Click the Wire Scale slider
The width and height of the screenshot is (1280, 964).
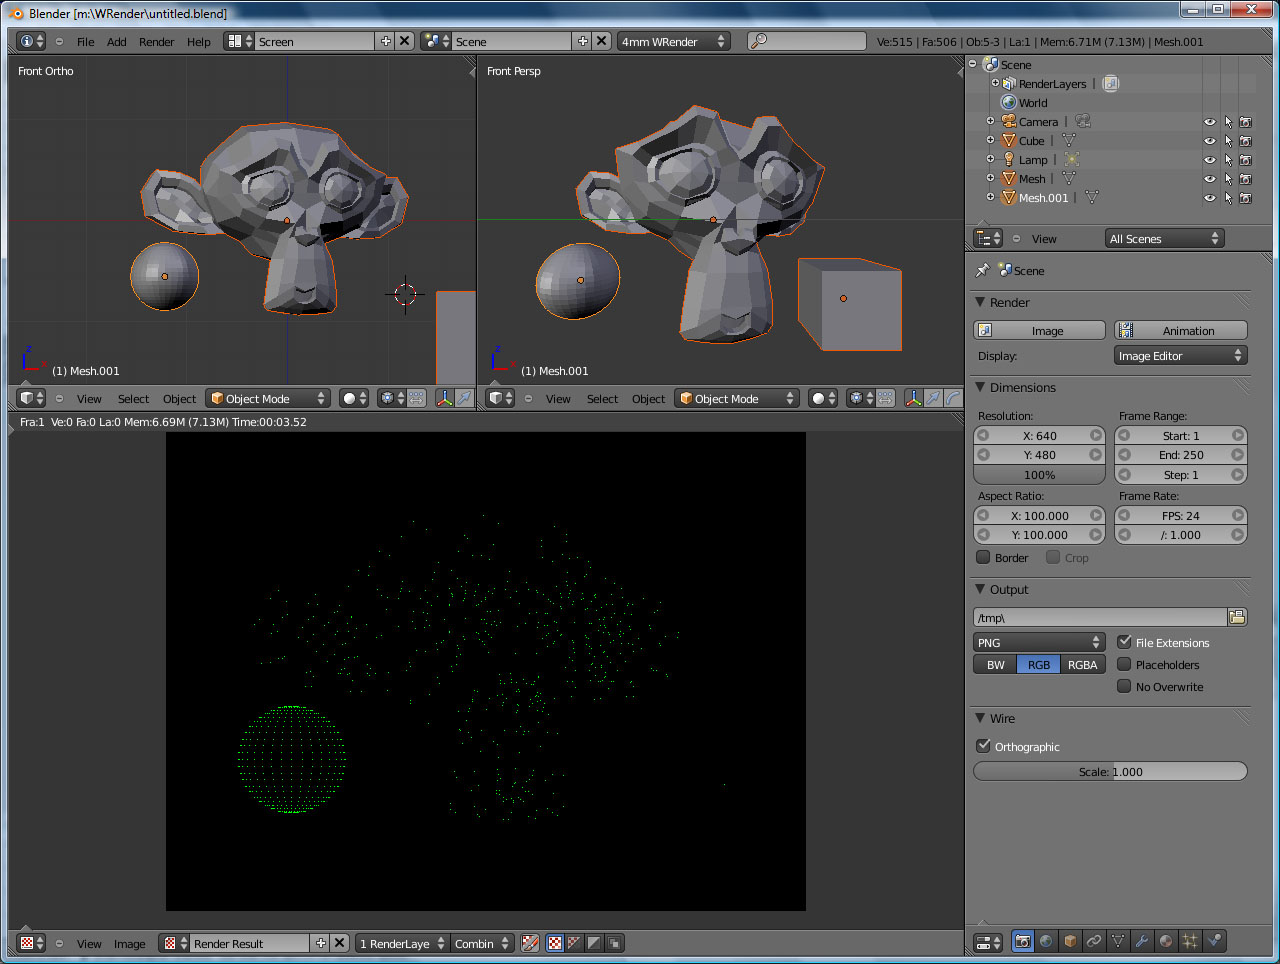1110,771
